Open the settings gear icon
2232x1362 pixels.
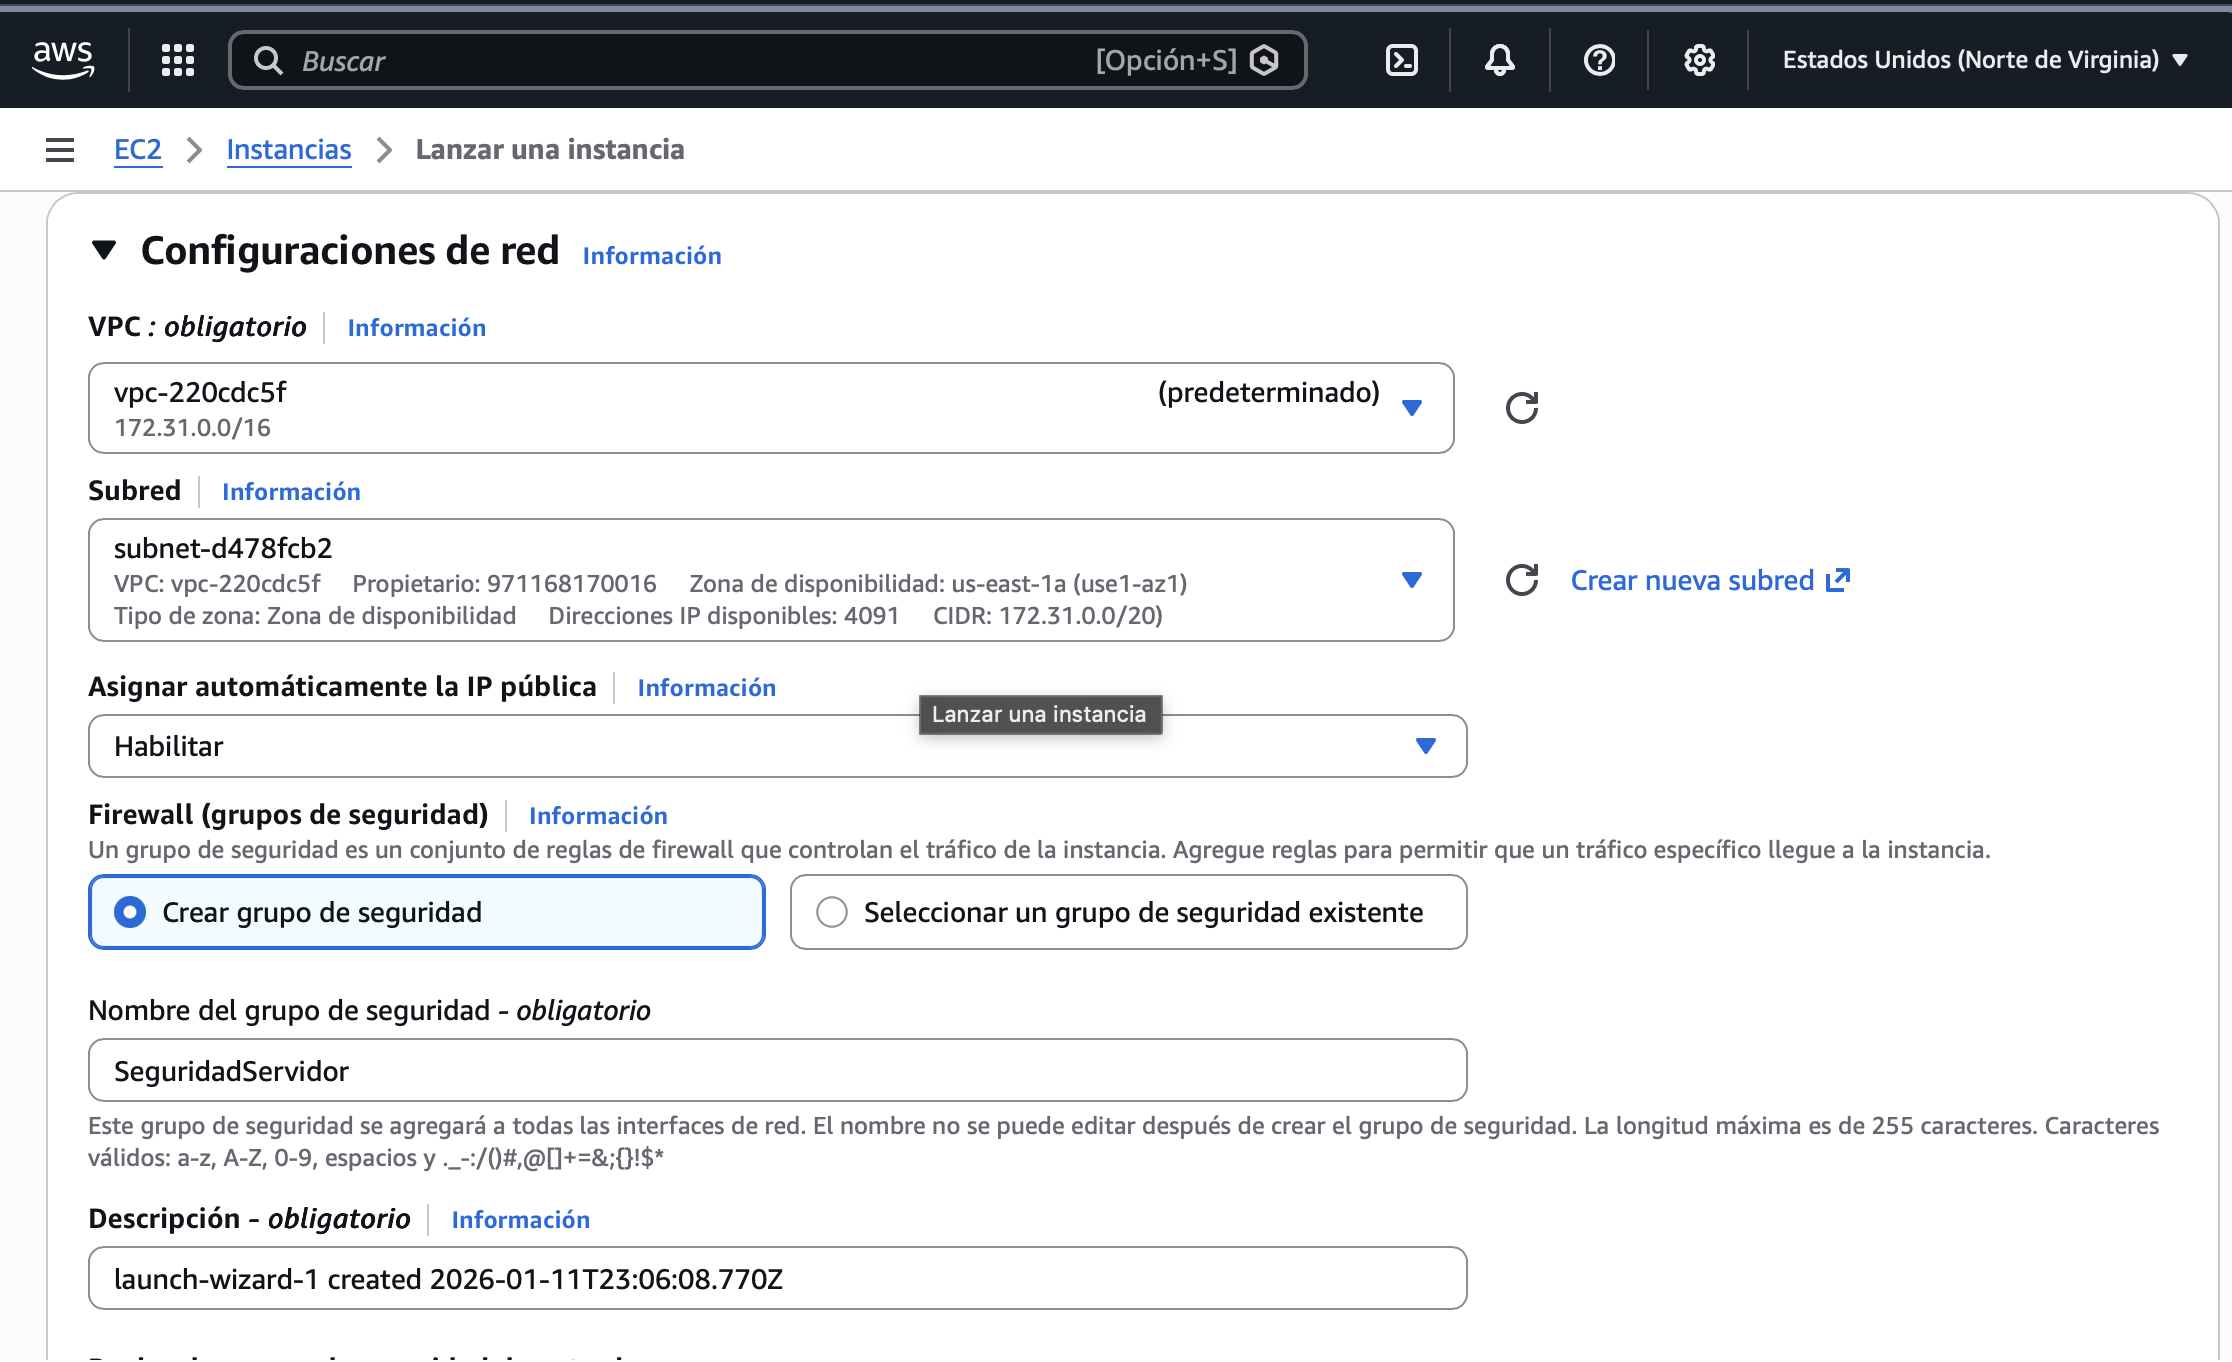point(1699,60)
